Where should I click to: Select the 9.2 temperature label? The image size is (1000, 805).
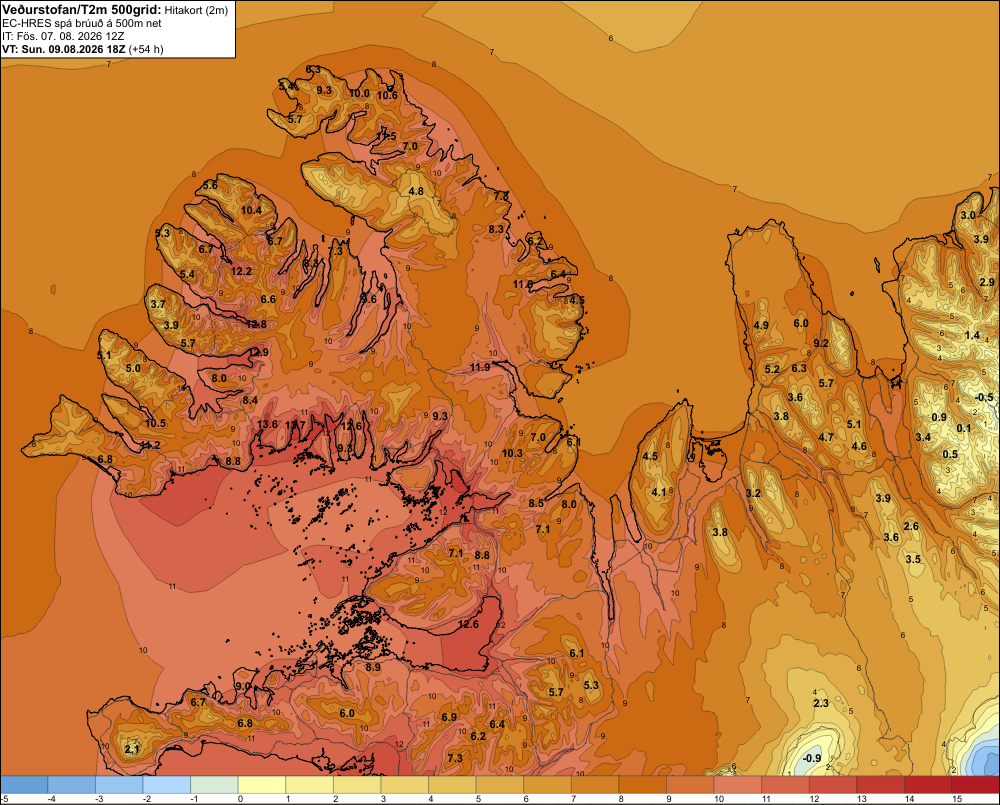pos(821,343)
